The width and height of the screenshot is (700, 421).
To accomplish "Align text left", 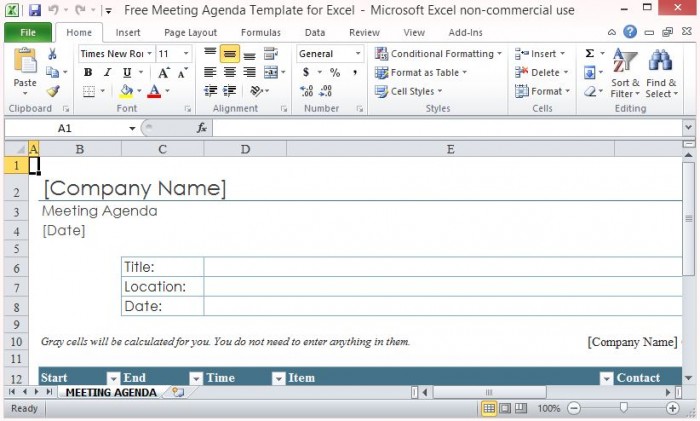I will pos(210,72).
